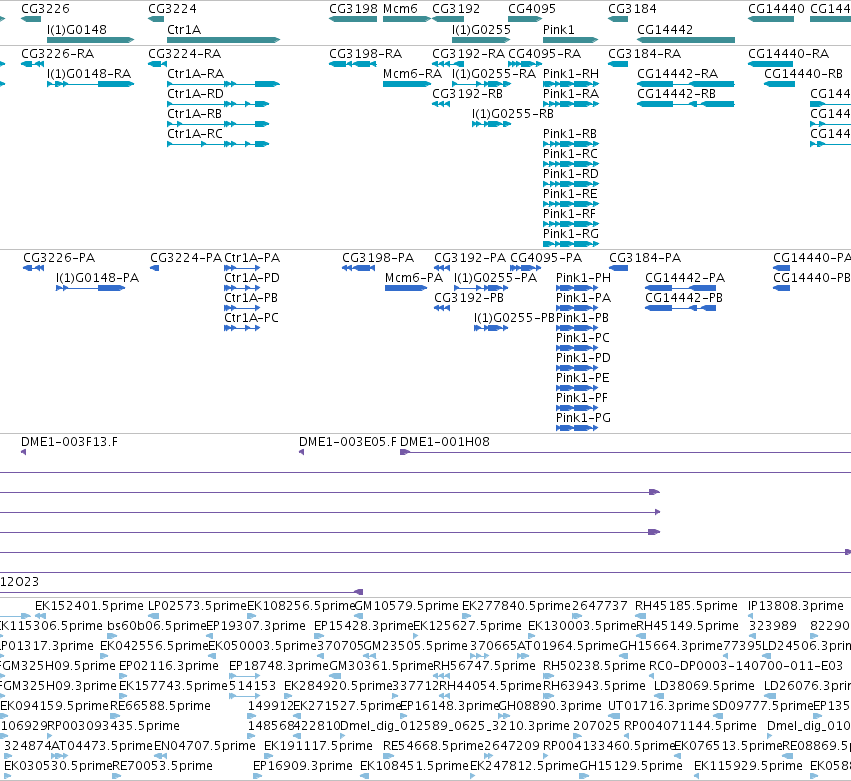Select protein Ctr1A-PC
Screen dimensions: 851x781
(242, 328)
